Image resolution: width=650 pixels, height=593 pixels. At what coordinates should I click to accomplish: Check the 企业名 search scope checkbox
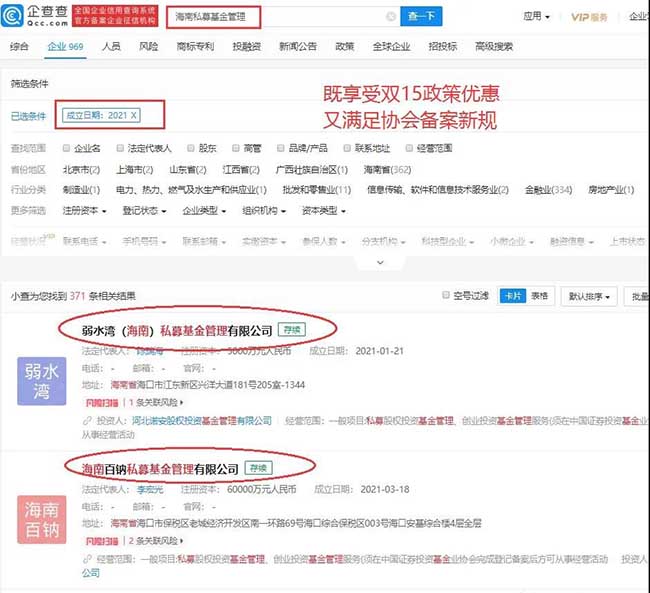pyautogui.click(x=66, y=148)
